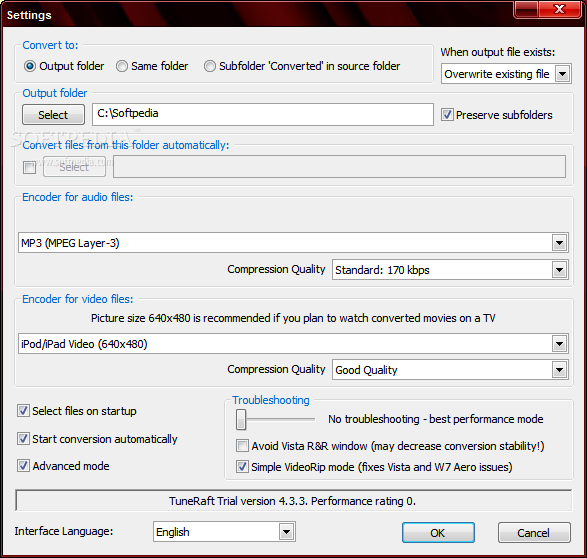Enable Avoid Vista R&R window checkbox
The image size is (587, 558).
[242, 446]
